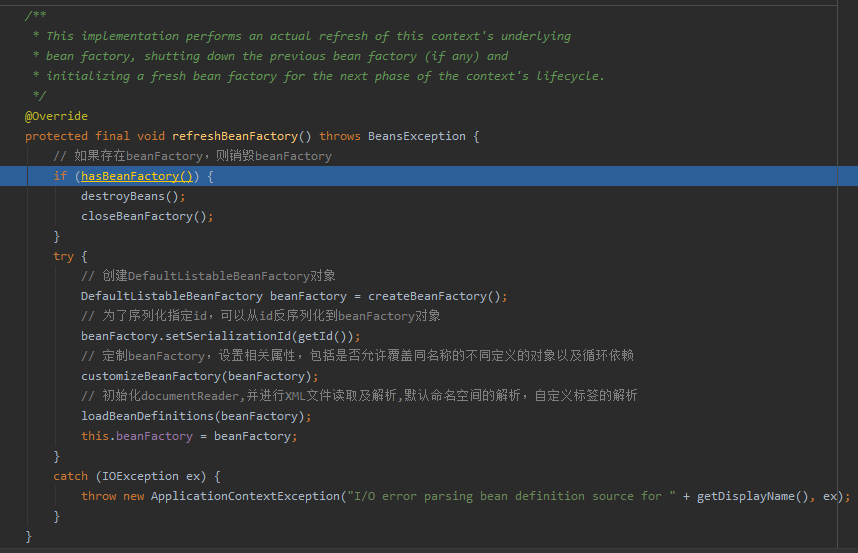Click the refreshBeanFactory method name
858x553 pixels.
235,136
